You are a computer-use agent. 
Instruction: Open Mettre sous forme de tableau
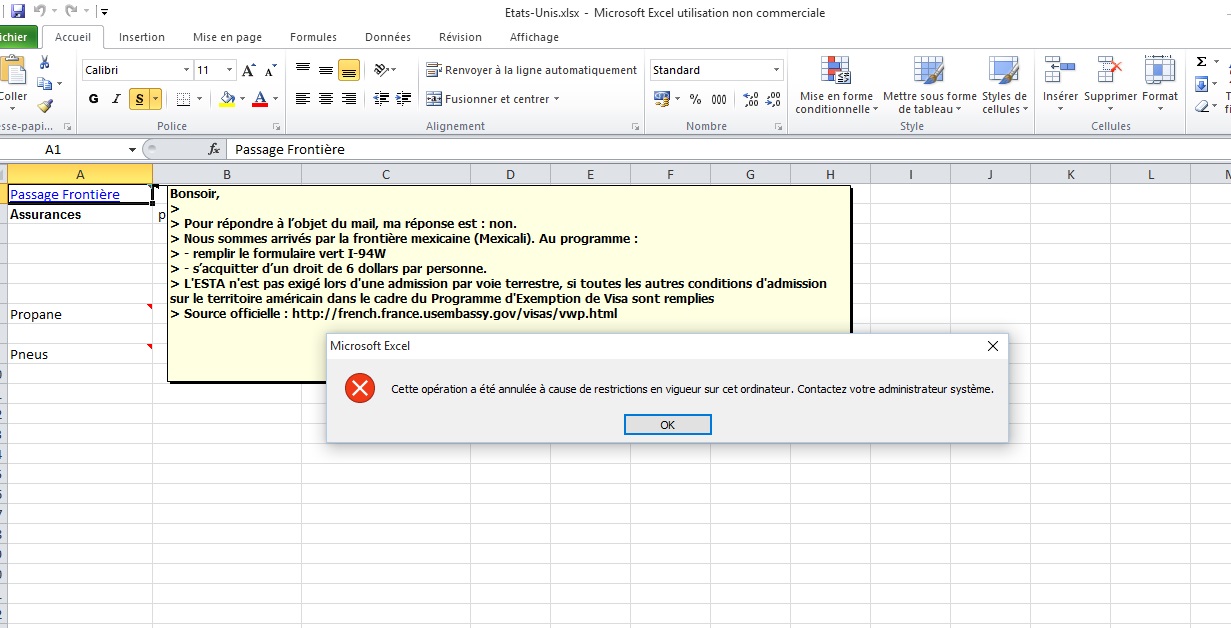(929, 85)
